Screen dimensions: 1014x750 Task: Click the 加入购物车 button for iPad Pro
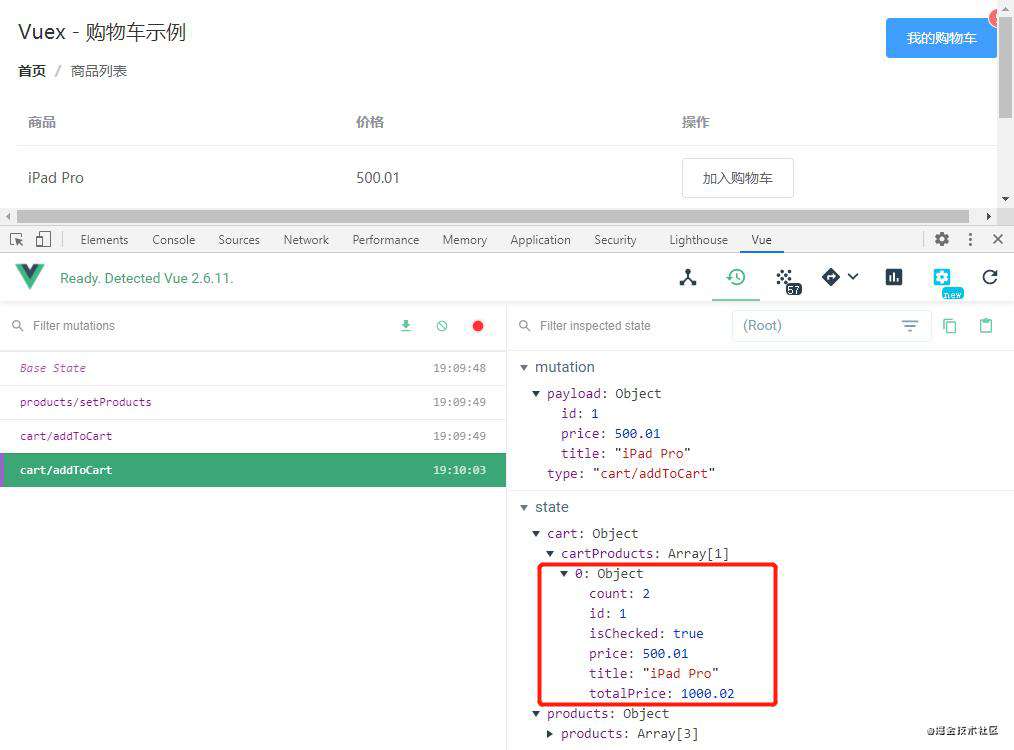(737, 178)
